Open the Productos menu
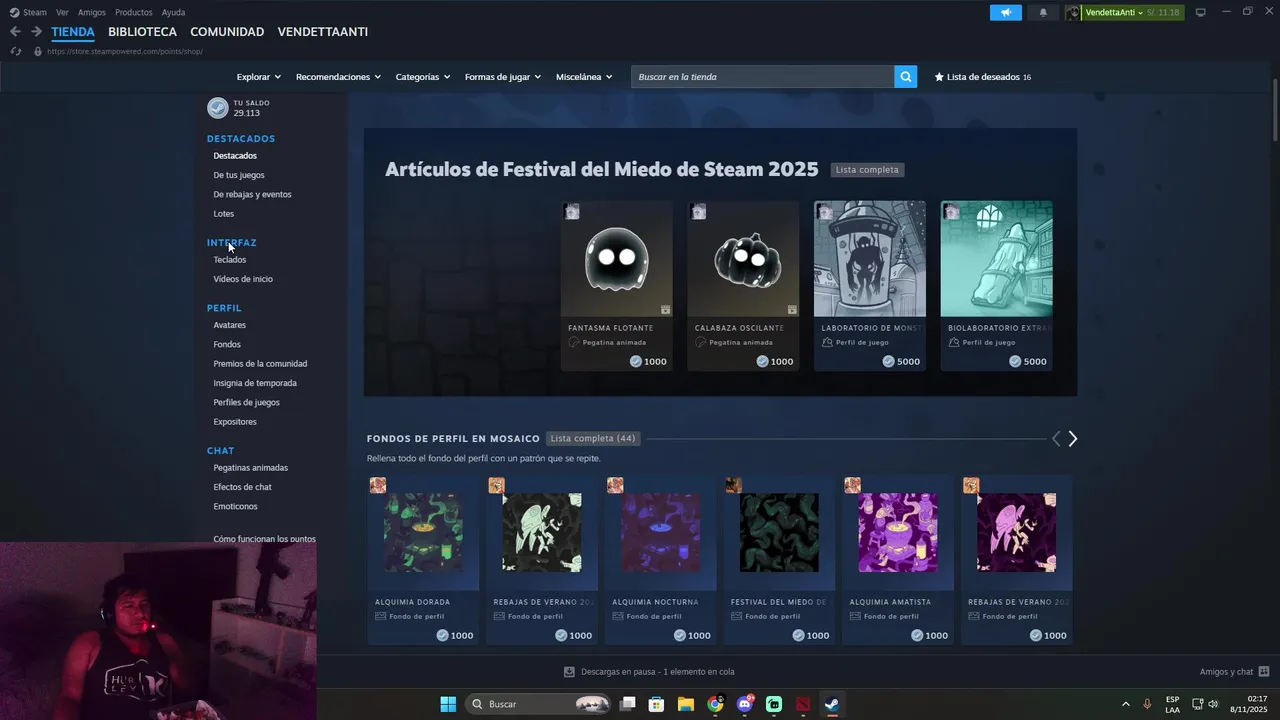Screen dimensions: 1280x720 pyautogui.click(x=134, y=12)
